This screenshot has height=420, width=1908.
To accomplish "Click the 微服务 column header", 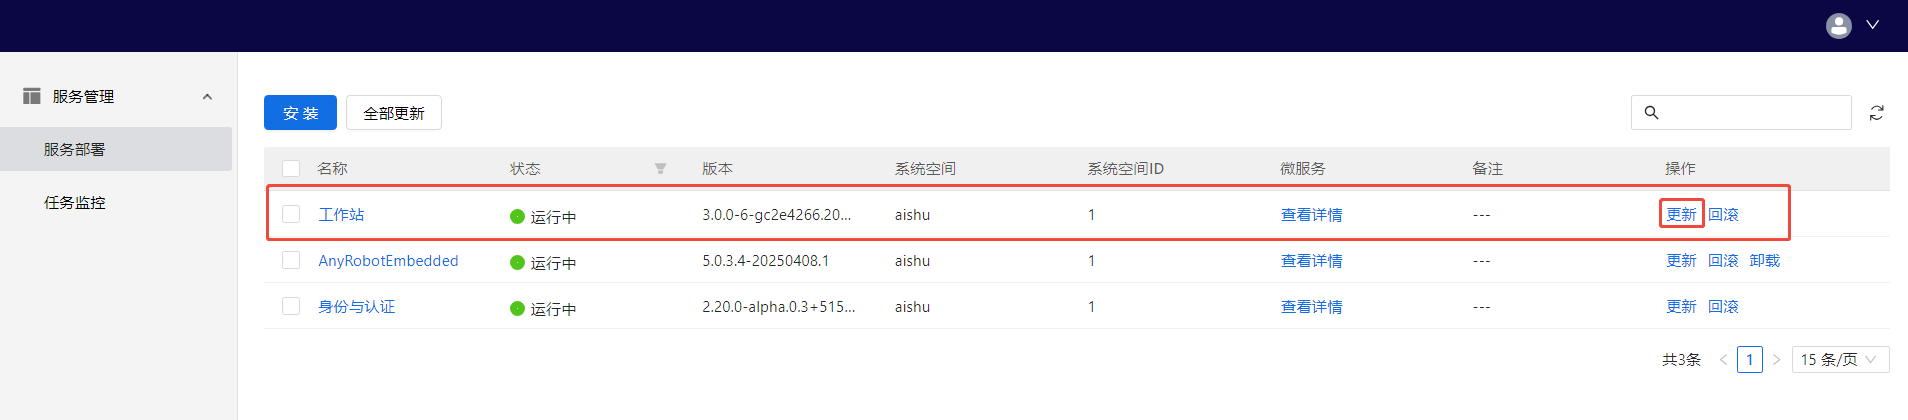I will pyautogui.click(x=1303, y=168).
